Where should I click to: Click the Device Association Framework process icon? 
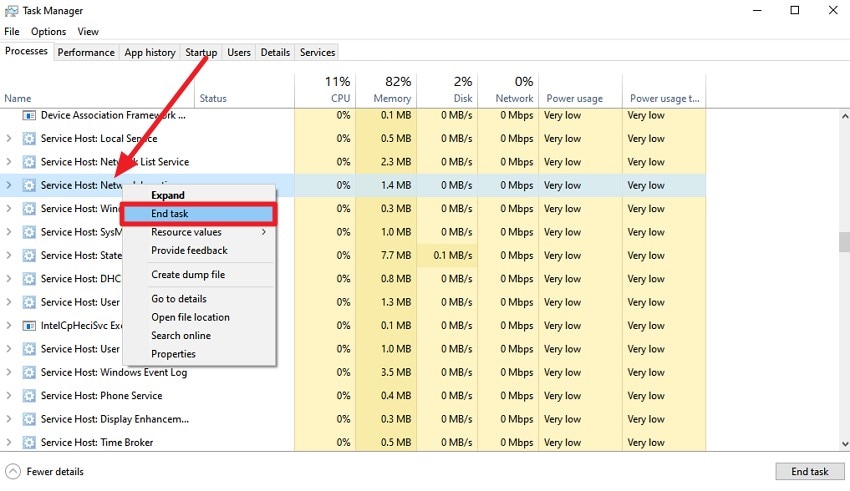(x=29, y=115)
